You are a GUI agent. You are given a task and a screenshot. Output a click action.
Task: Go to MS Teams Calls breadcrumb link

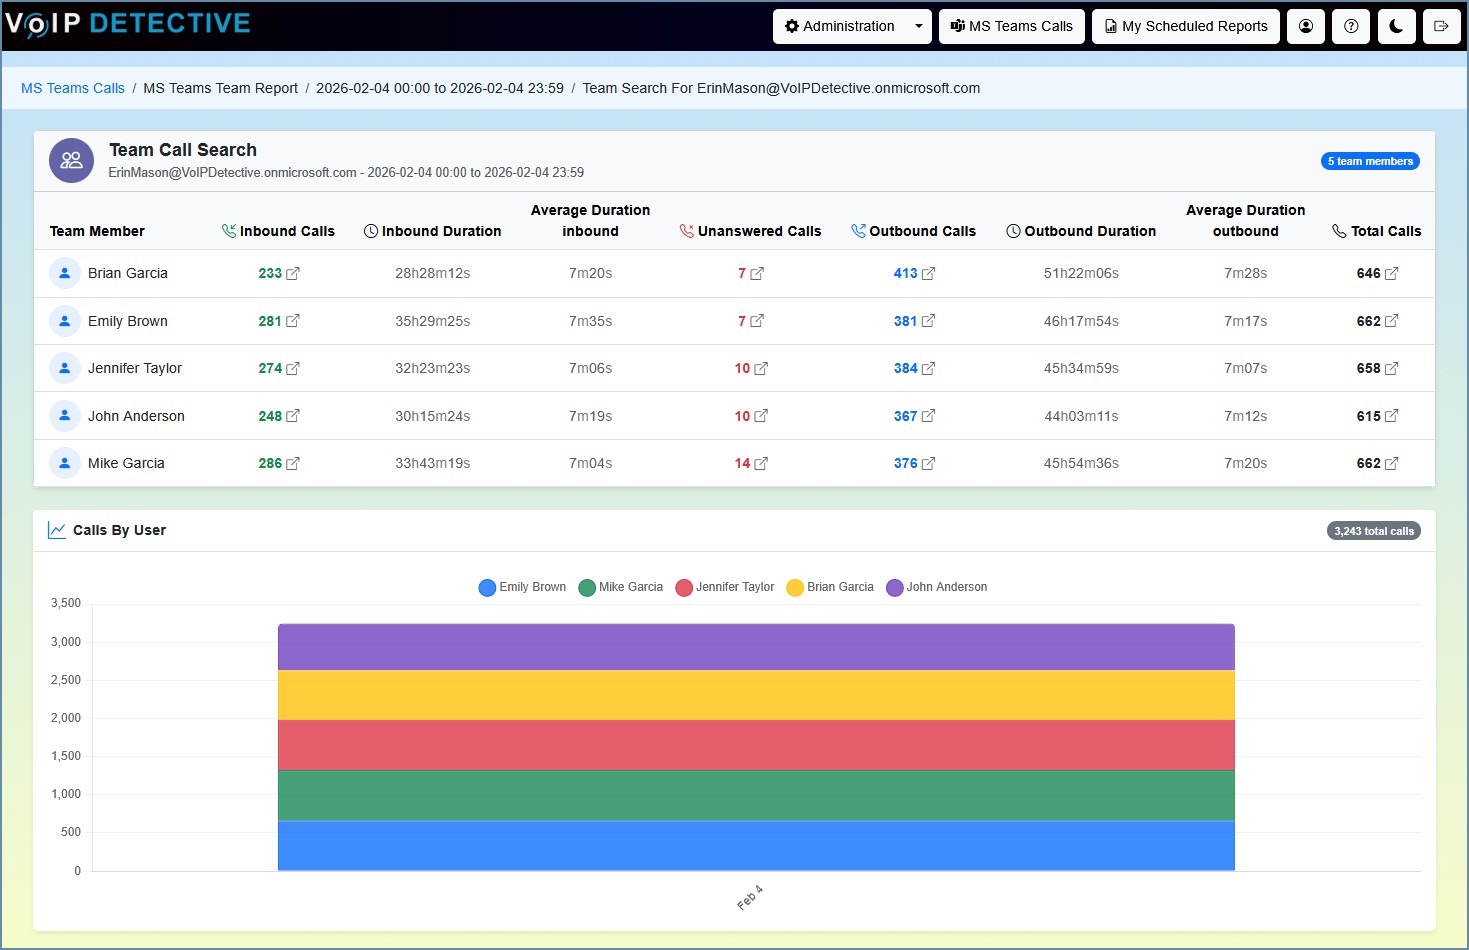point(73,88)
